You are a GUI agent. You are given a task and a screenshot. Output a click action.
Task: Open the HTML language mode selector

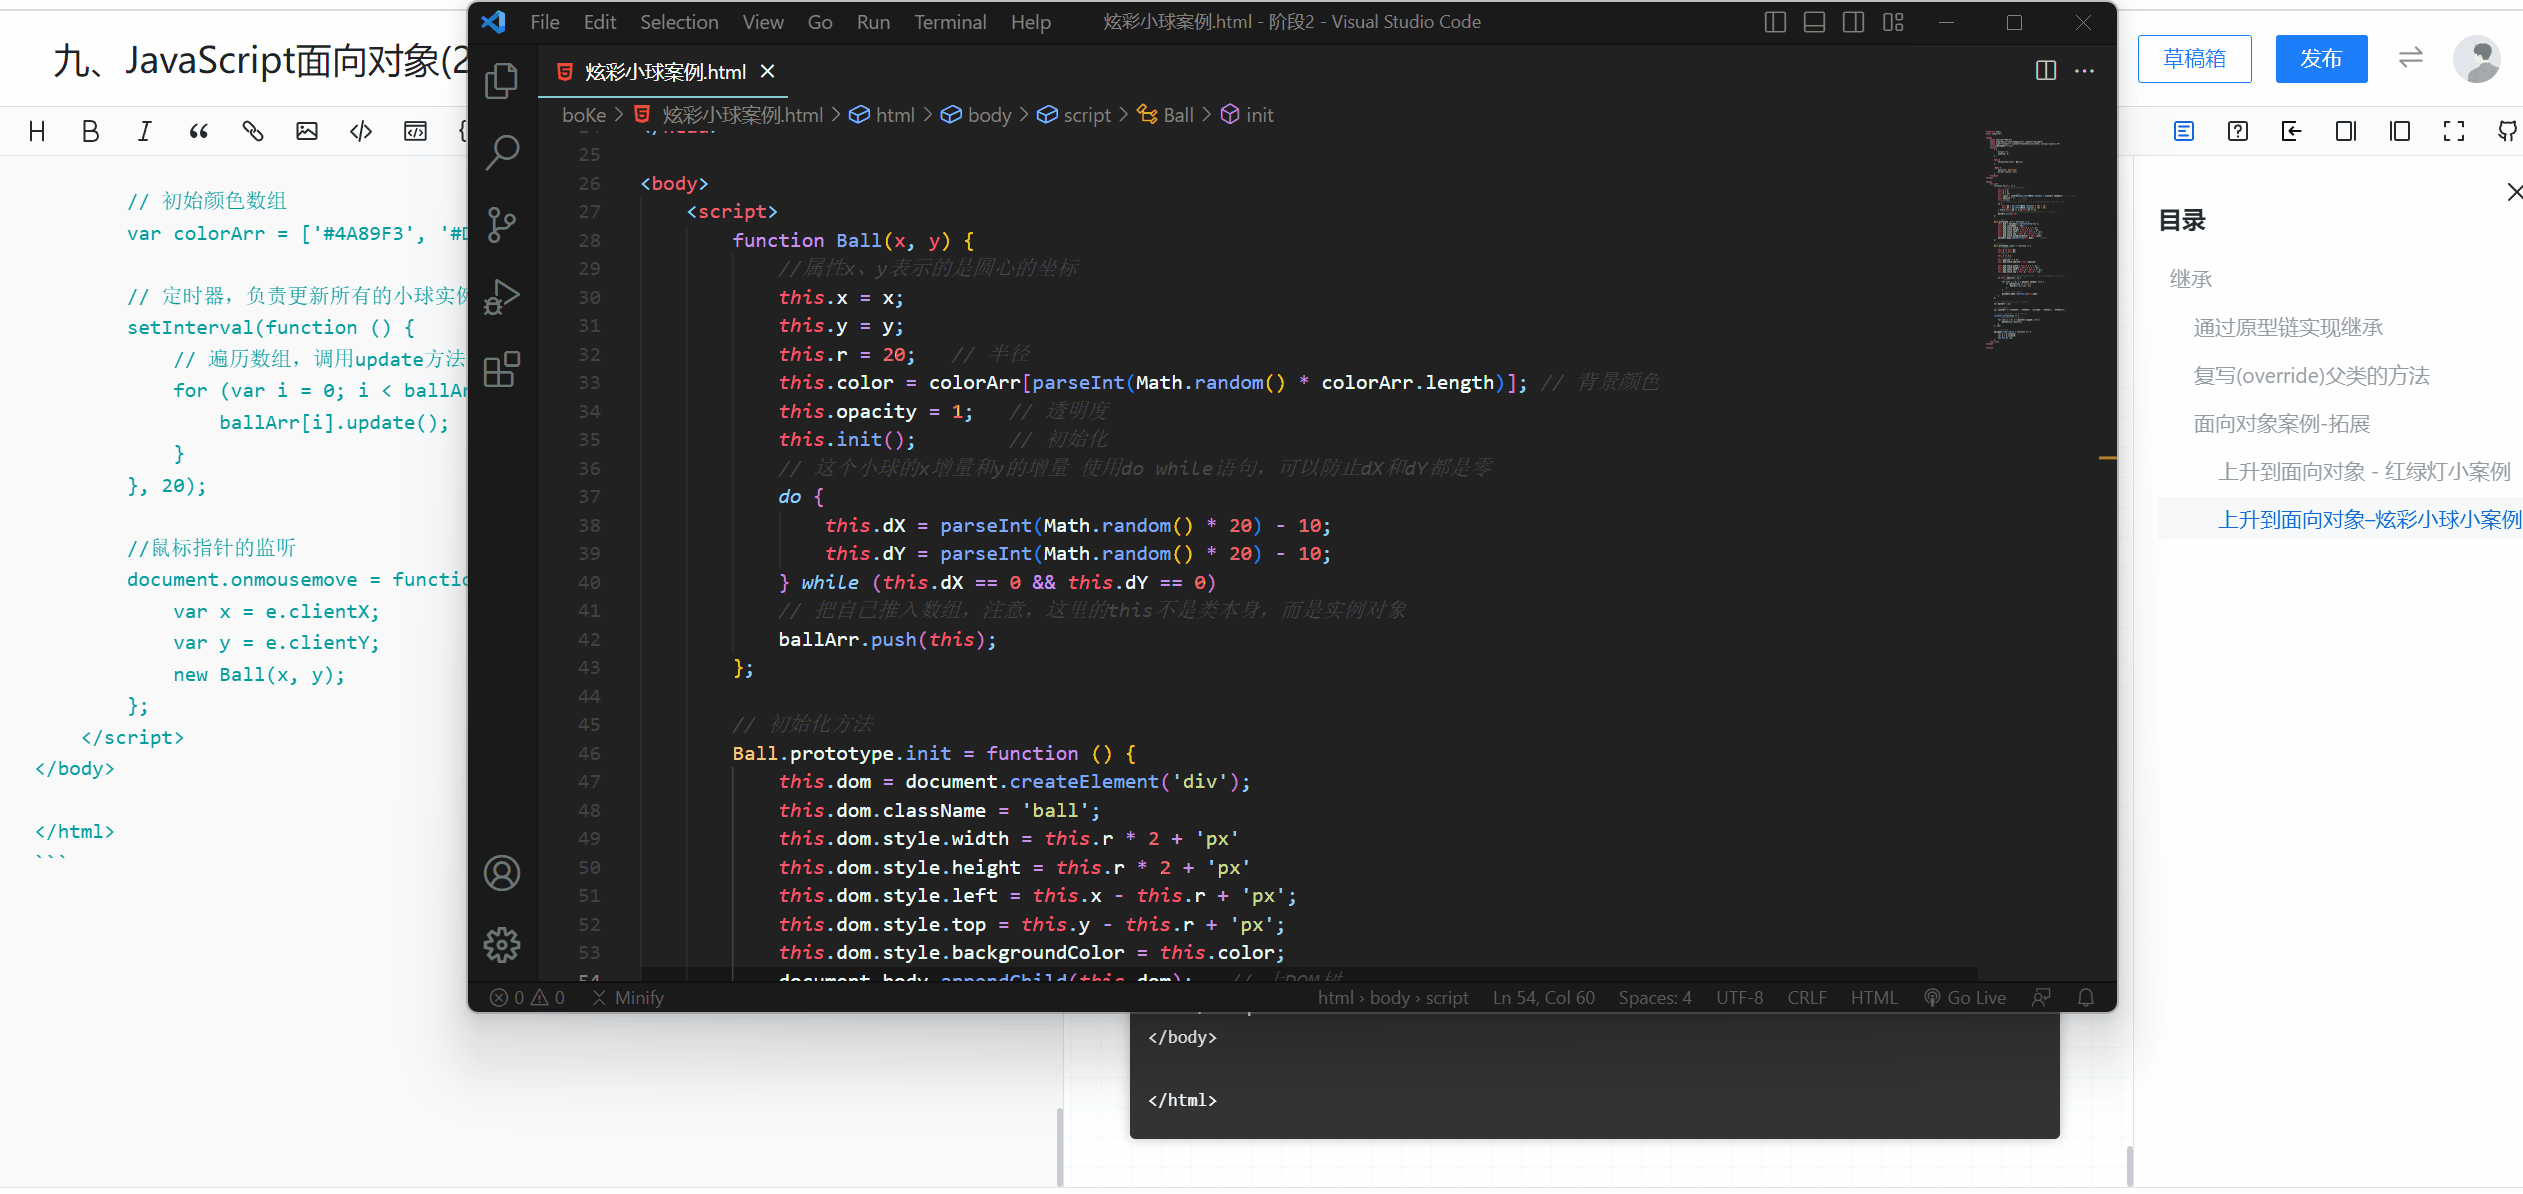tap(1873, 997)
